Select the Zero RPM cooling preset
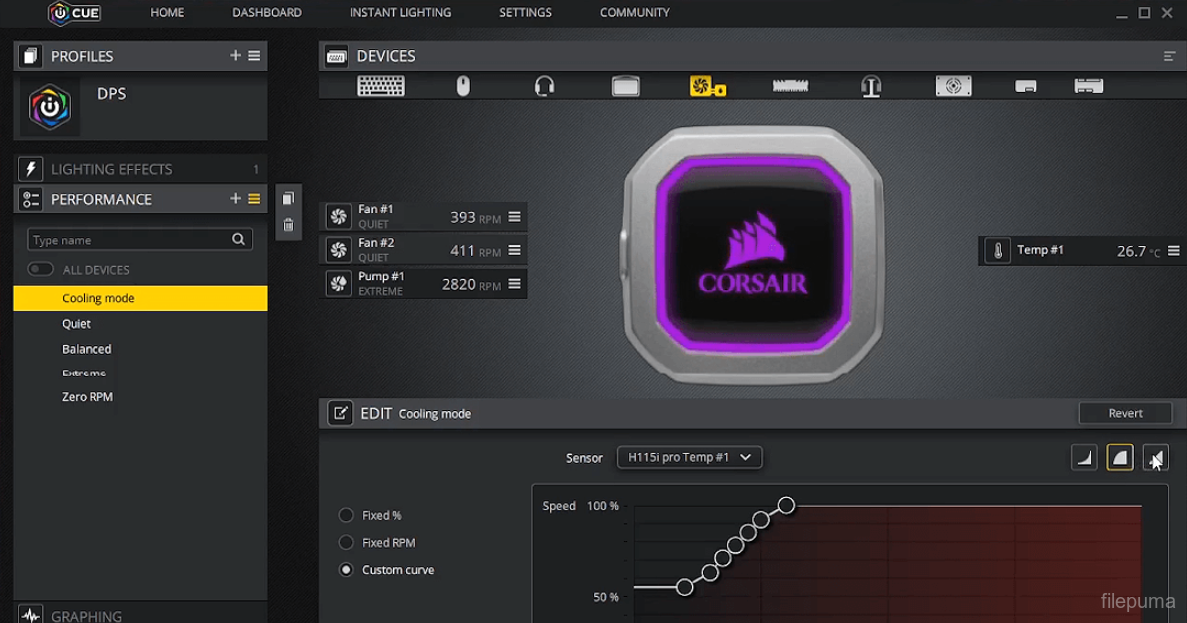Image resolution: width=1187 pixels, height=623 pixels. pyautogui.click(x=87, y=397)
